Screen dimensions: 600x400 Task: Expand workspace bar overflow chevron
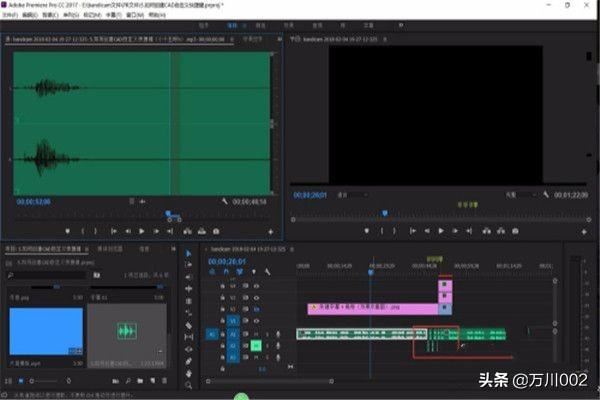[x=401, y=25]
